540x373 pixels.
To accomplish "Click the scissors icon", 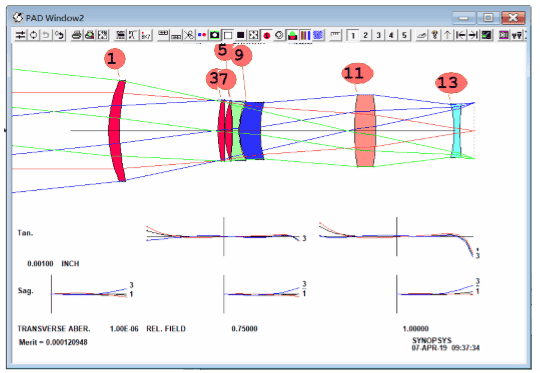I will (x=189, y=35).
